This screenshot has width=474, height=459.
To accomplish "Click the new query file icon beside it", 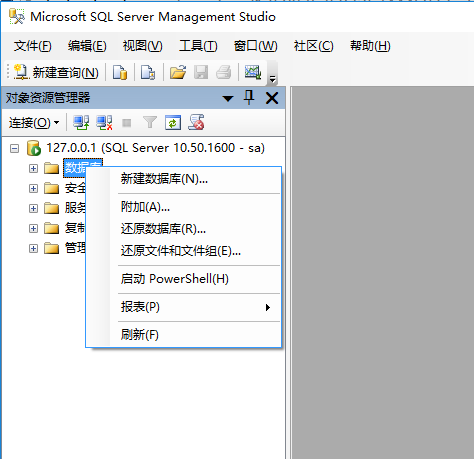I will [x=148, y=72].
